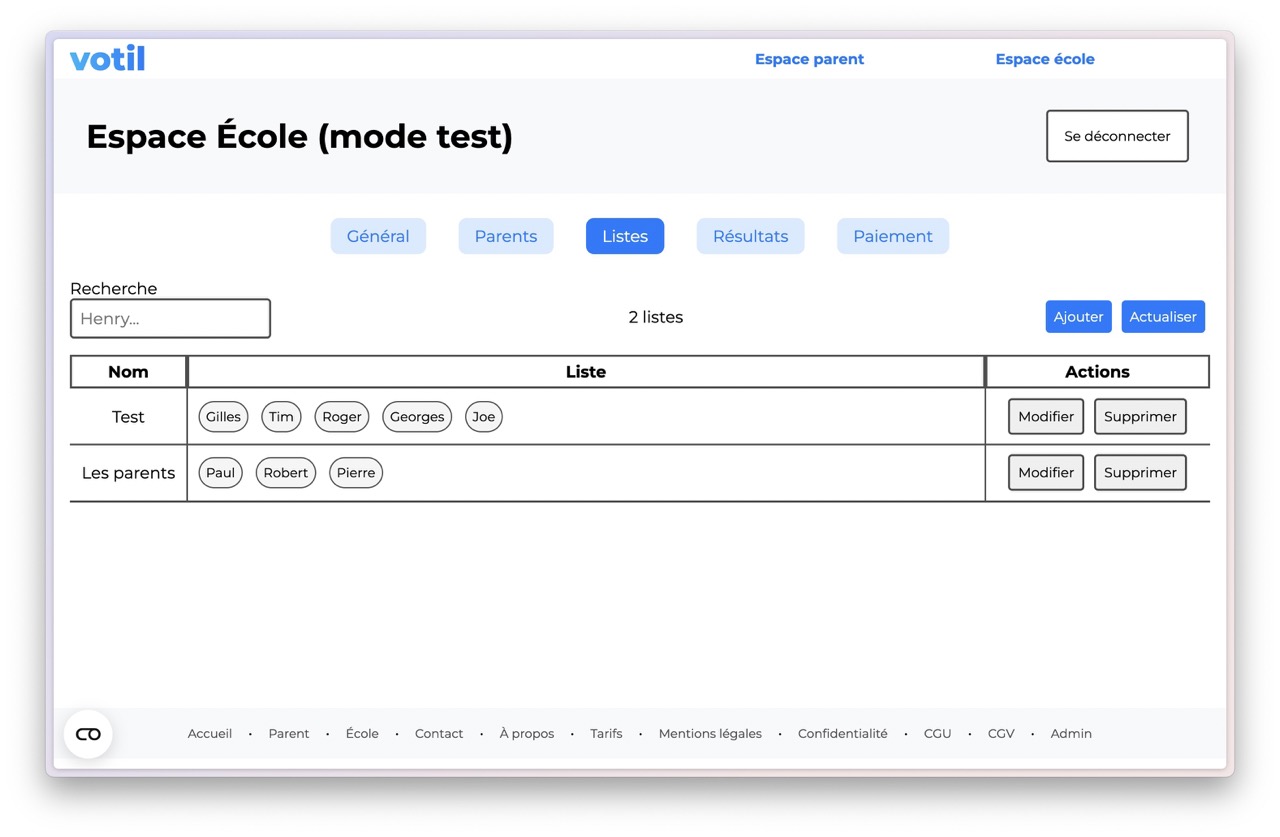Click the Actualiser button
Viewport: 1280px width, 837px height.
coord(1163,316)
